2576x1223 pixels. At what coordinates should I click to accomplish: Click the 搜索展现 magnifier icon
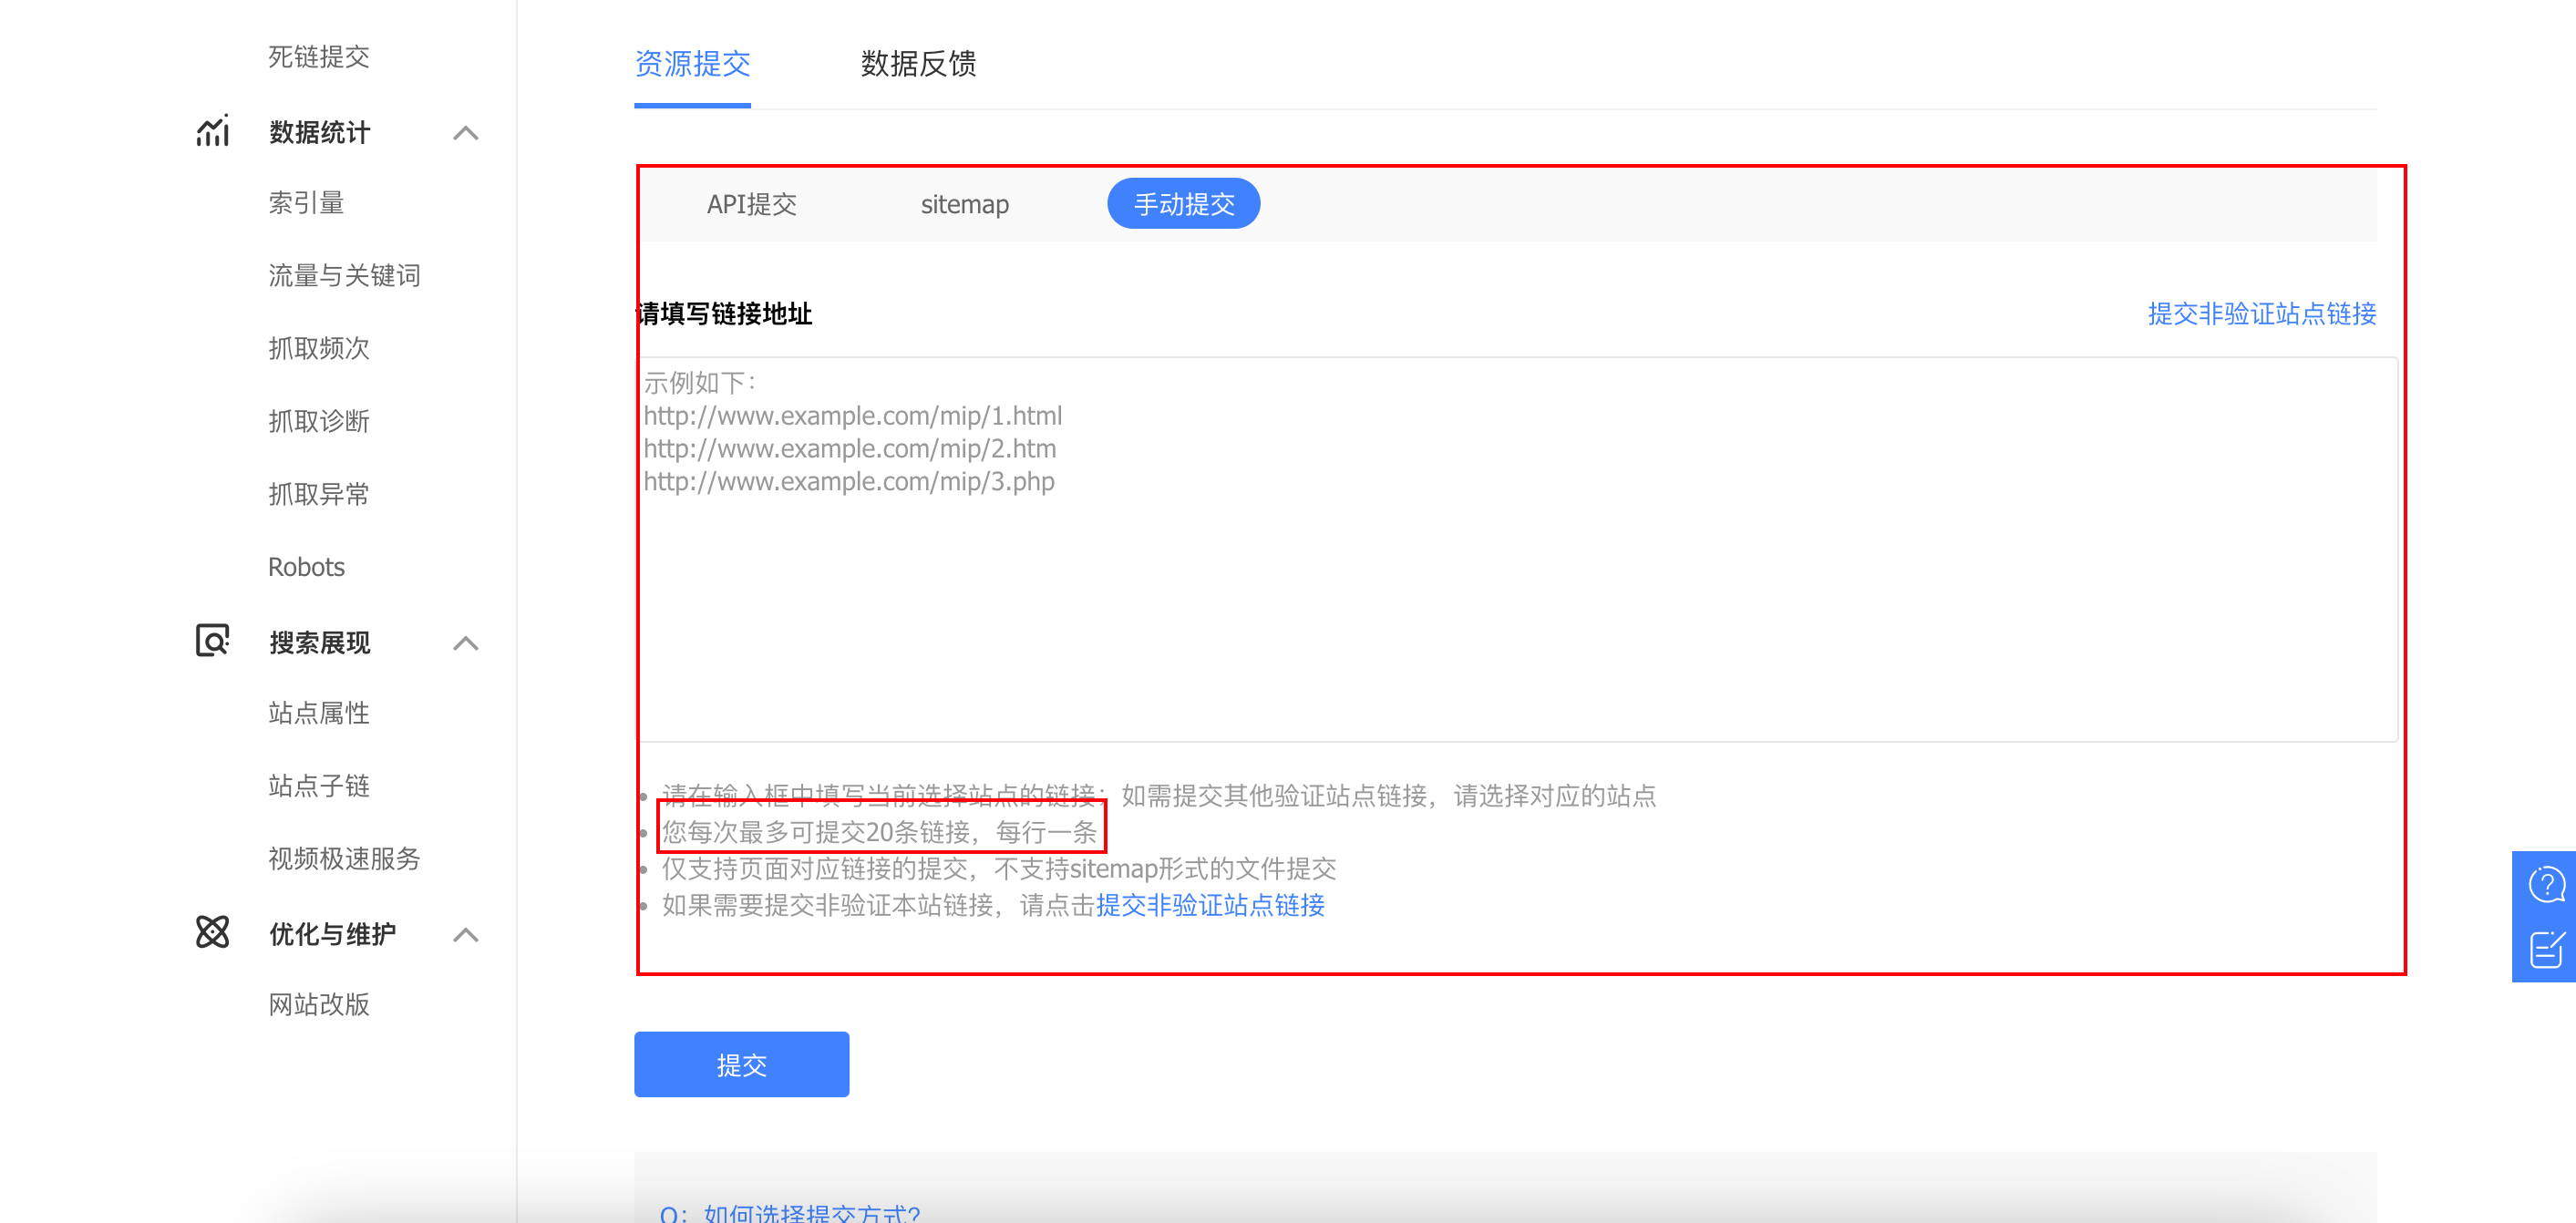click(x=212, y=641)
